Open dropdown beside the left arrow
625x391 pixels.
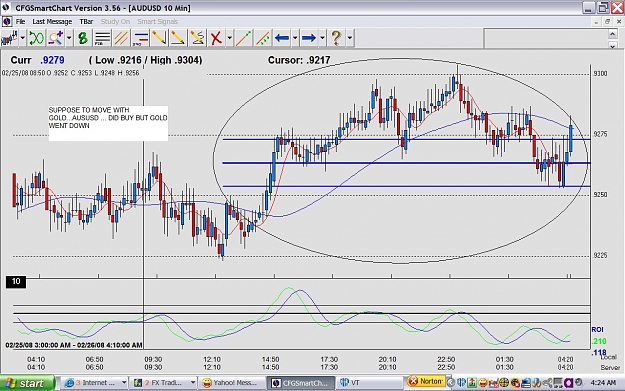295,38
